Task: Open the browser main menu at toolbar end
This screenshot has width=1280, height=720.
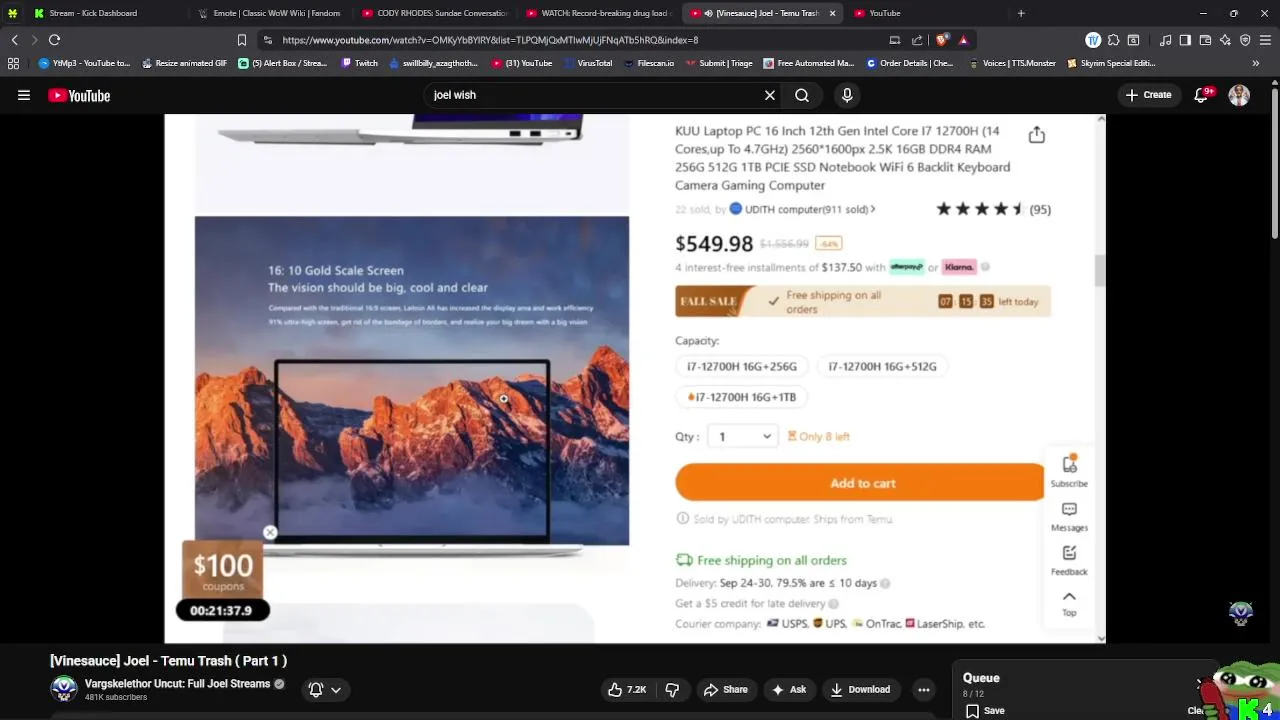Action: click(1265, 40)
